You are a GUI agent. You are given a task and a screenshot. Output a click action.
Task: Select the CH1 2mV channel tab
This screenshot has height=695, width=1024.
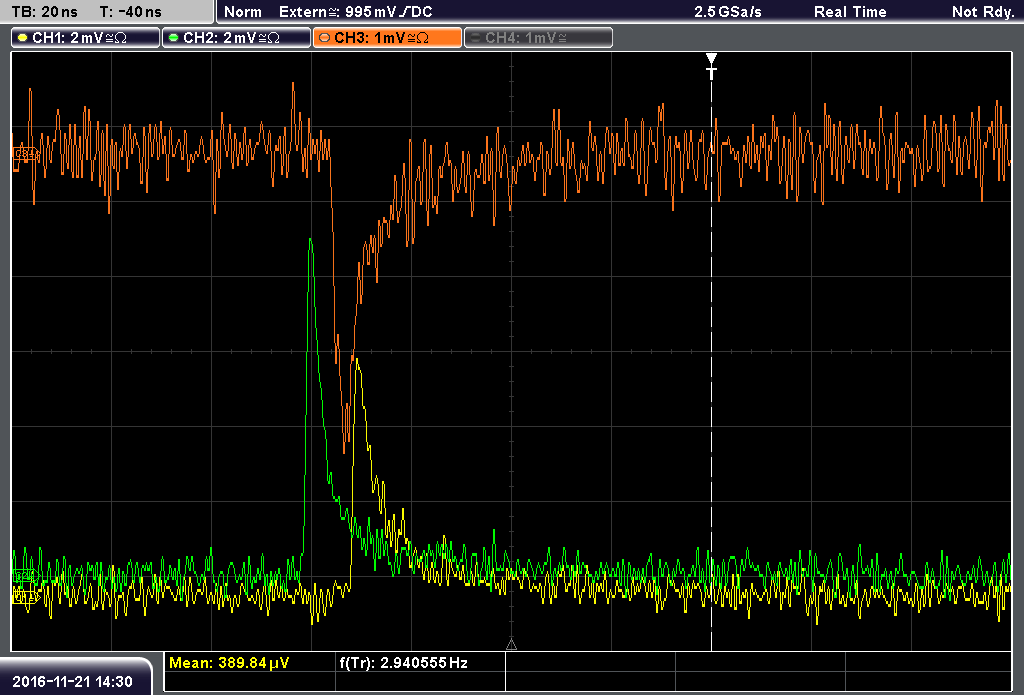(86, 37)
